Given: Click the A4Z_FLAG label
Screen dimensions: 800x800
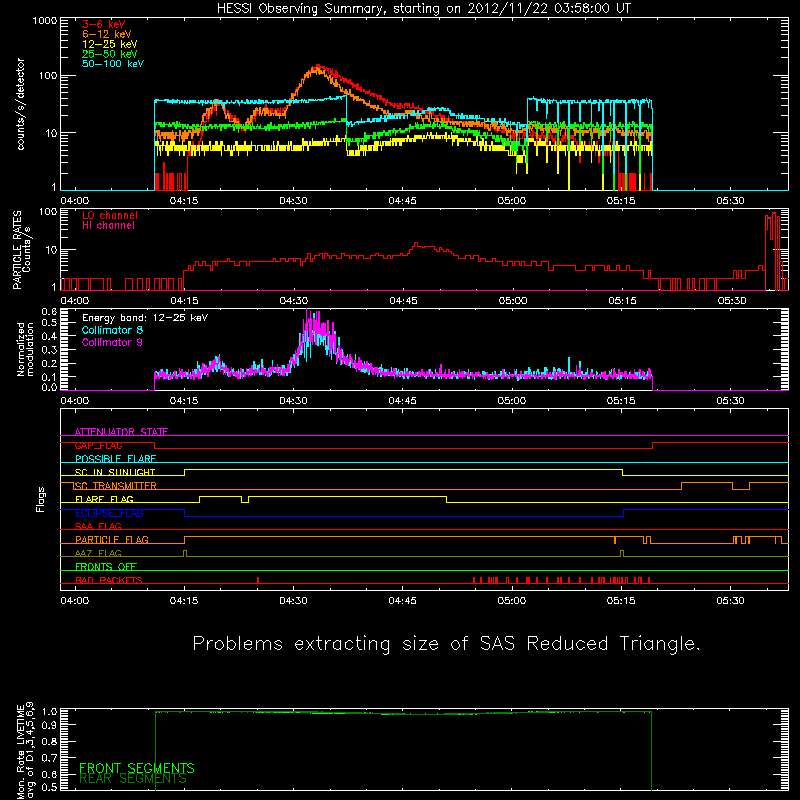Looking at the screenshot, I should pyautogui.click(x=98, y=553).
